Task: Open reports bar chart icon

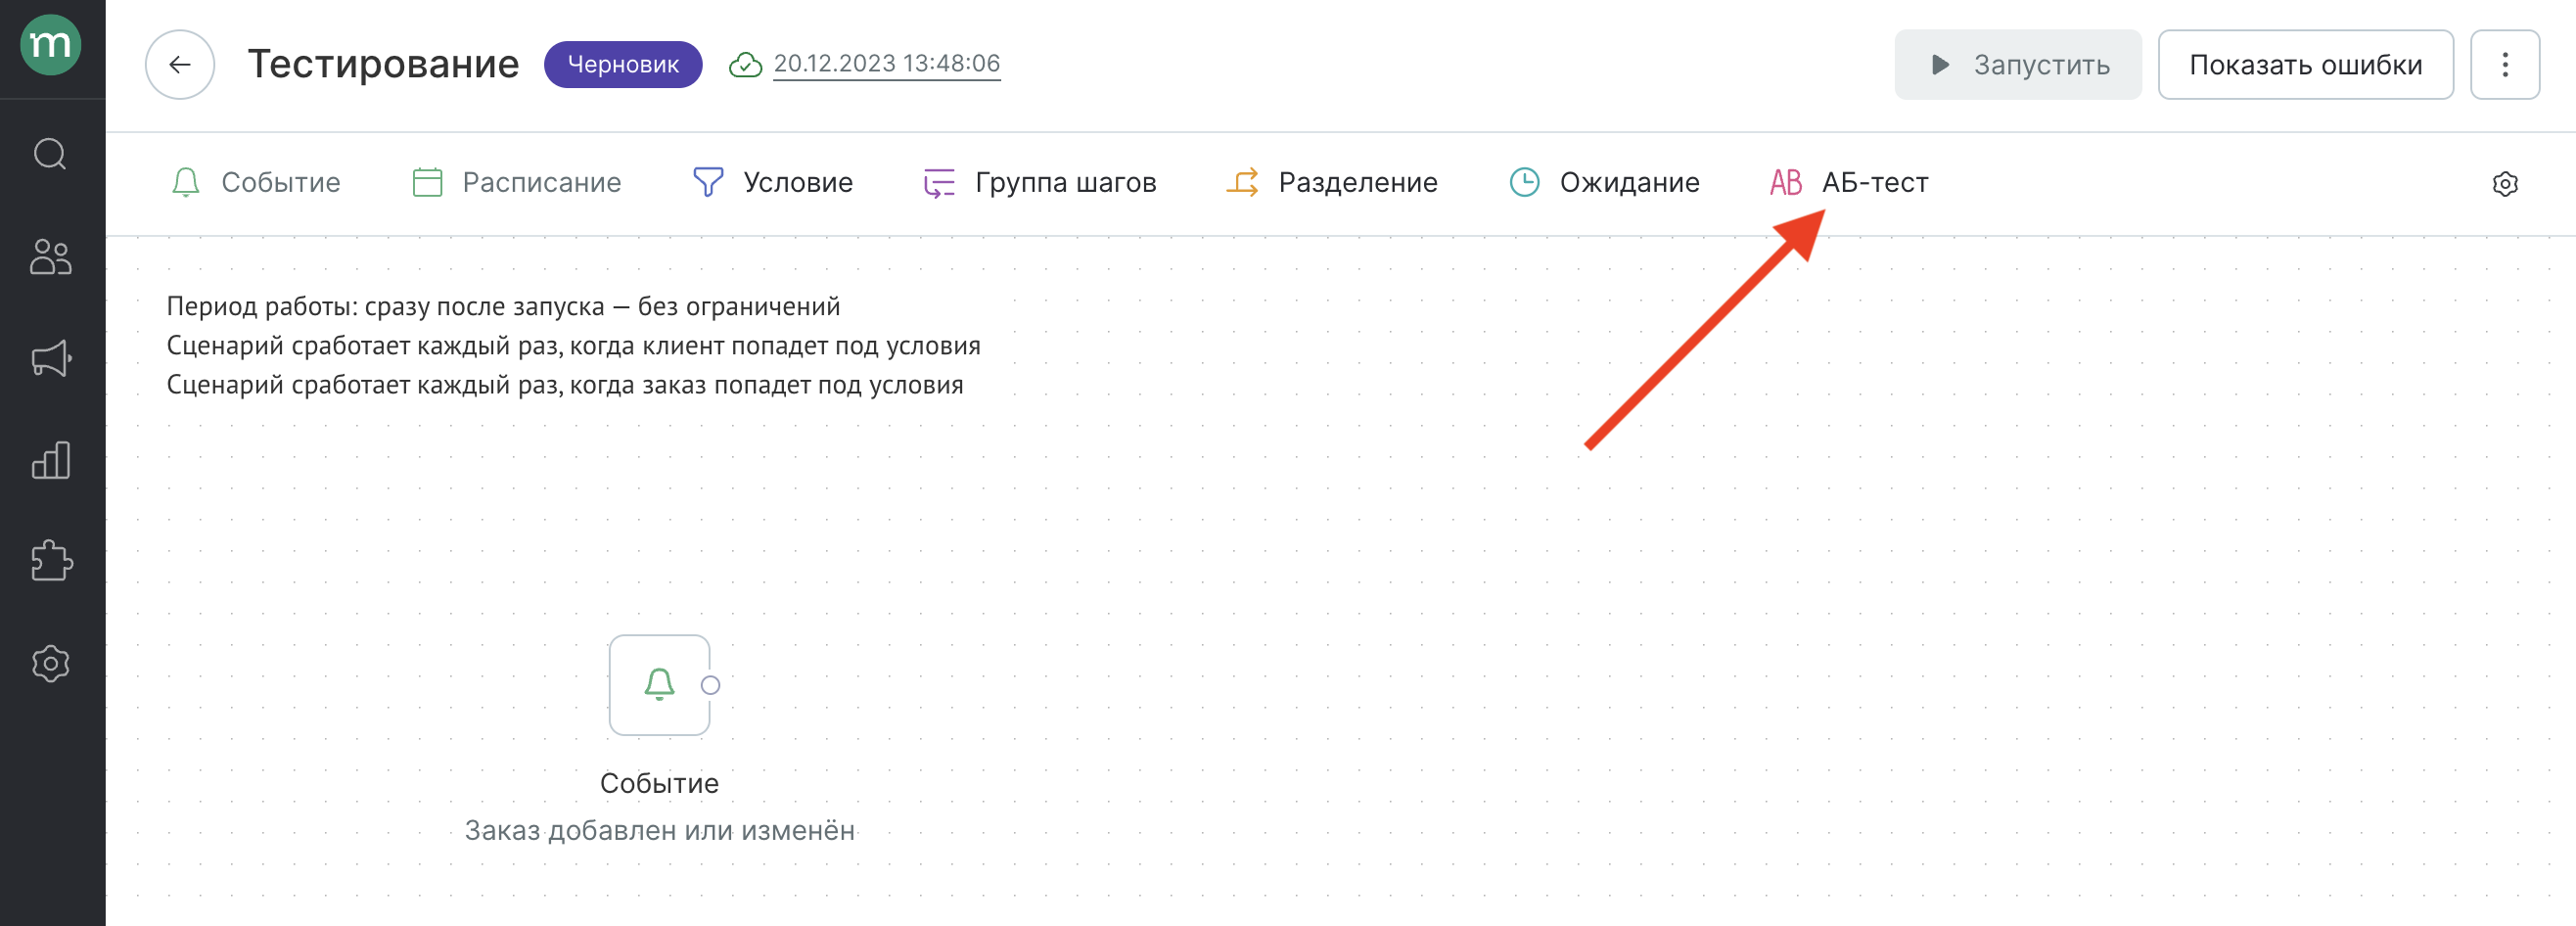Action: (51, 460)
